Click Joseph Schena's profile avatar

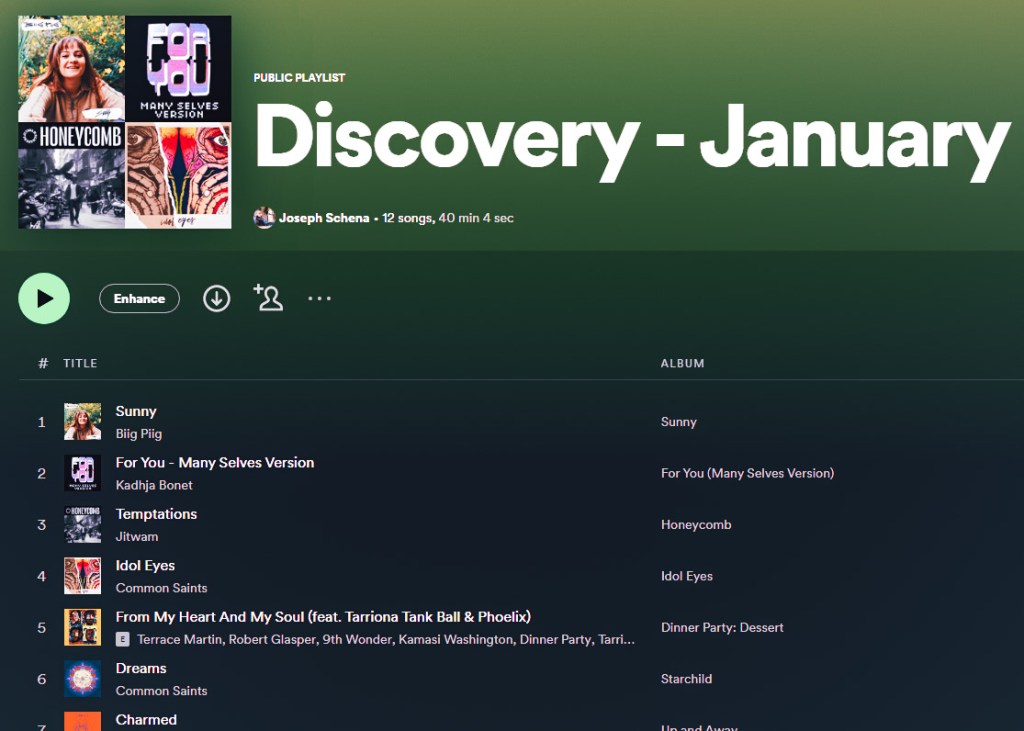[264, 217]
